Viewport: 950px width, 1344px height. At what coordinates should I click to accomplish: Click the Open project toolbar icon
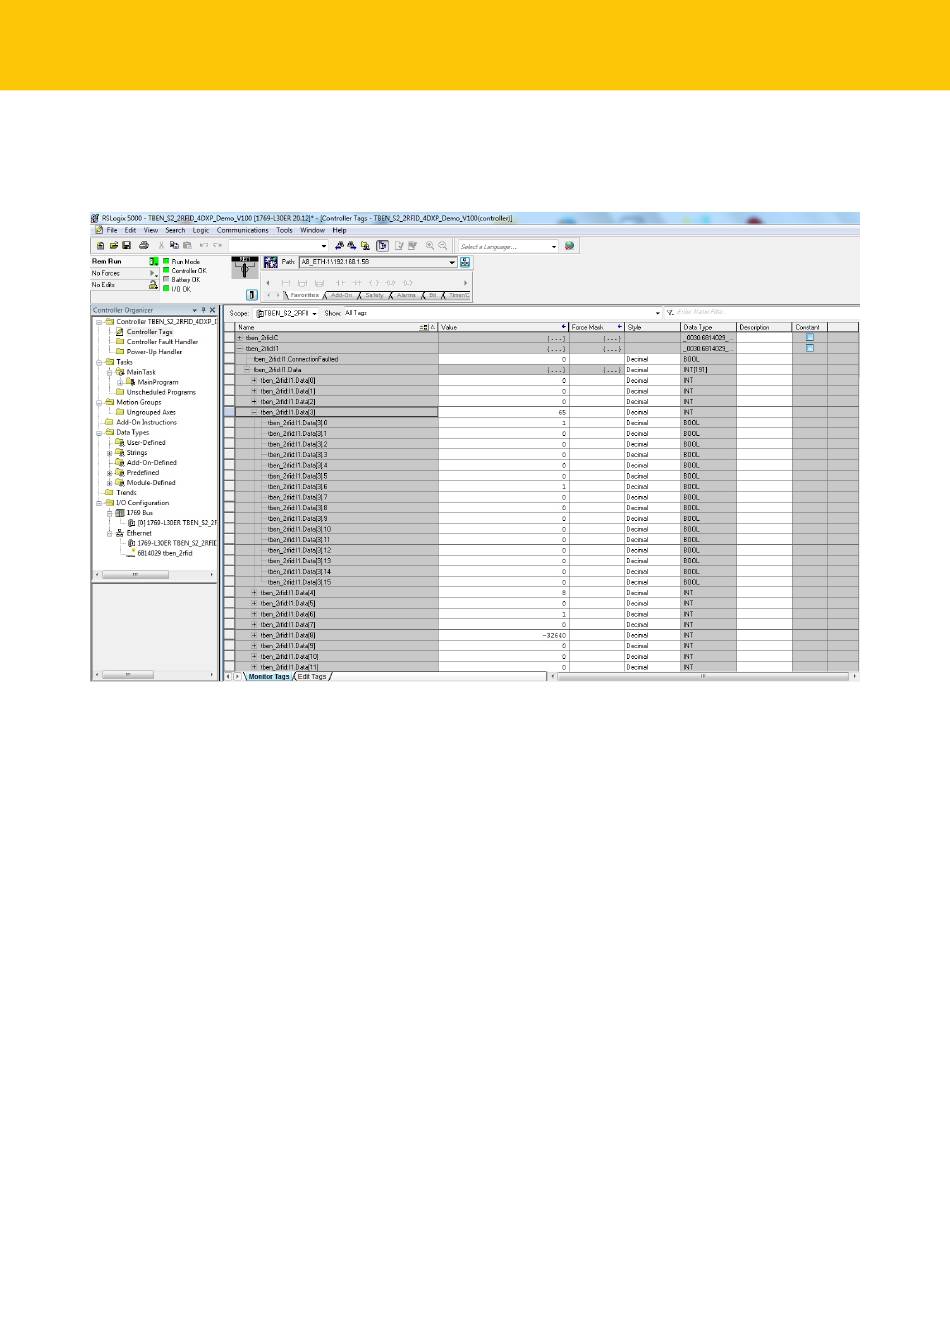point(113,245)
